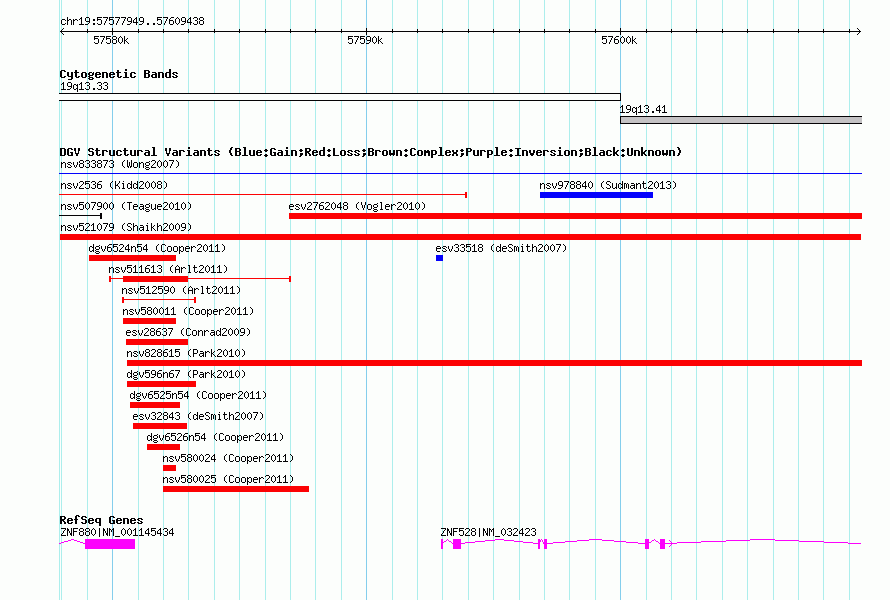Open variant label dgv6524n54 (Cooper2011)

click(x=157, y=248)
